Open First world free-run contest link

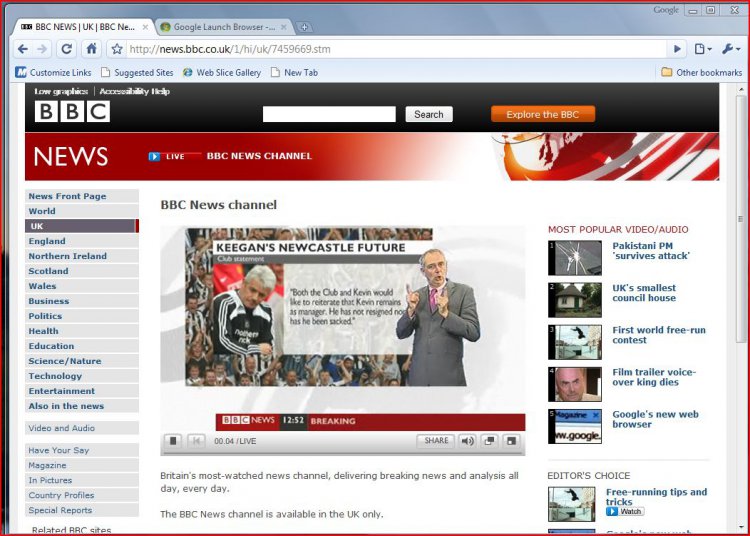pos(659,335)
